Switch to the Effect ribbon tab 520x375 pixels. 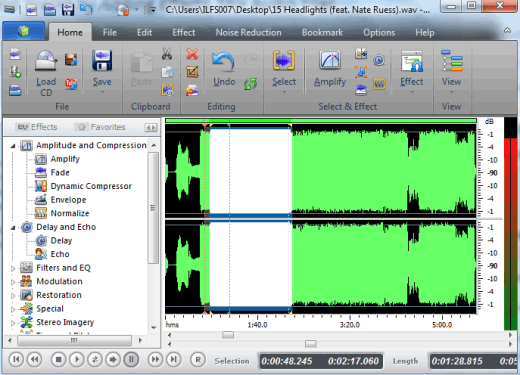(x=184, y=33)
